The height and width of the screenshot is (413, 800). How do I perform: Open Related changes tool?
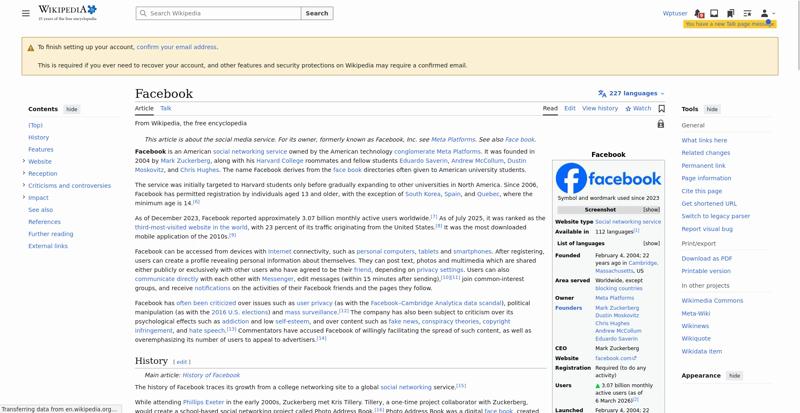706,153
